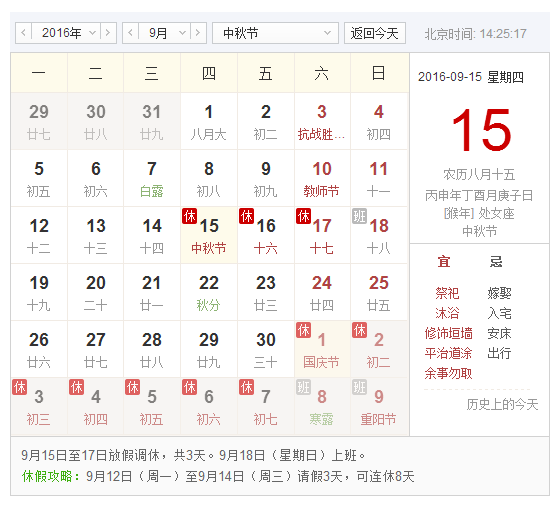
Task: Select September 20 二十 cell
Action: click(96, 292)
